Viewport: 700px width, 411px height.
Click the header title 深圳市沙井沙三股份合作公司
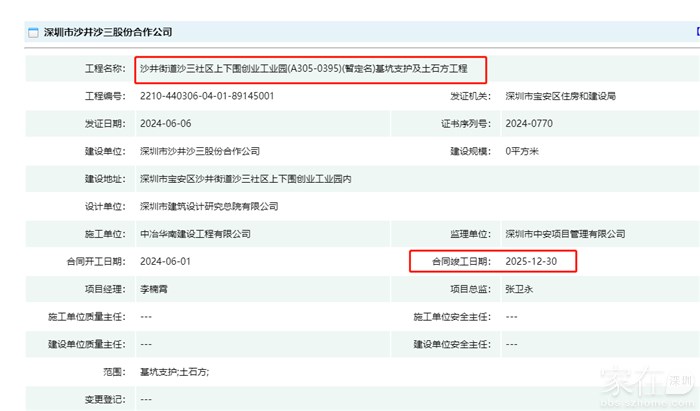pos(107,33)
